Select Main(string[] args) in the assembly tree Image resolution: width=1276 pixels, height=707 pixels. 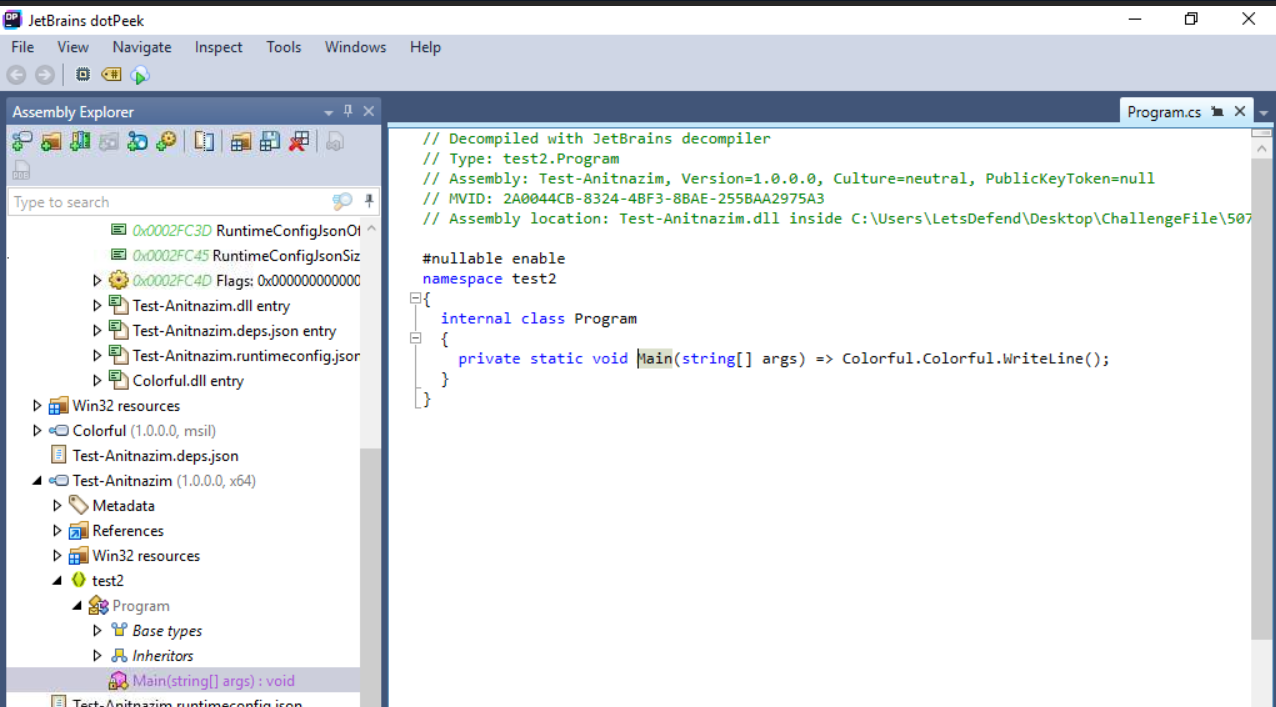point(213,681)
